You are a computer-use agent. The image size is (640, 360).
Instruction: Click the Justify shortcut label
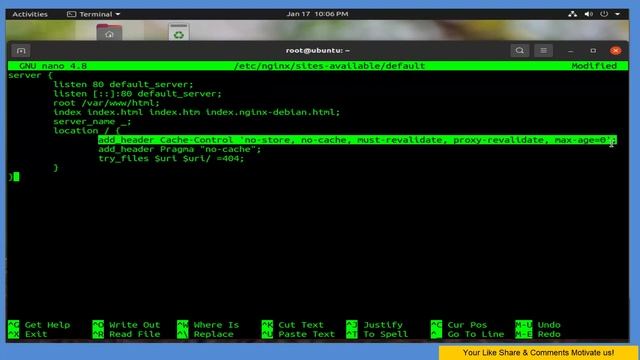[383, 325]
